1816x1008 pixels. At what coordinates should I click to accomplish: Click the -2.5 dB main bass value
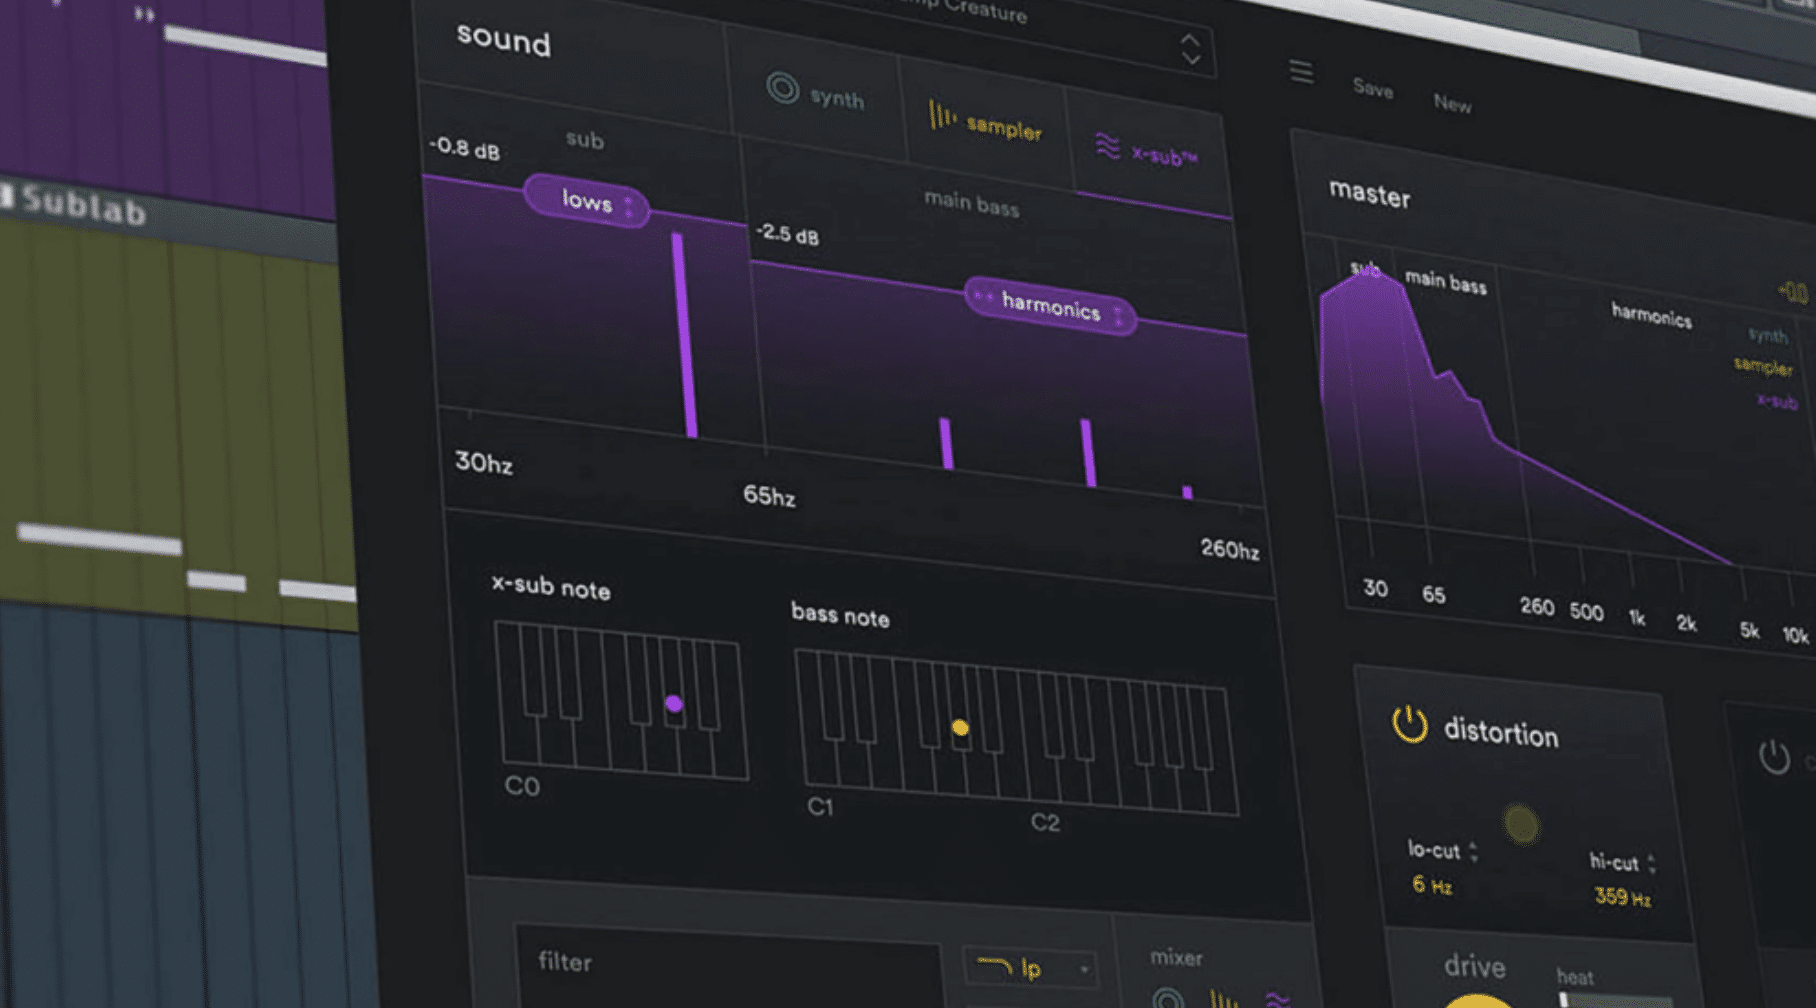pyautogui.click(x=787, y=234)
